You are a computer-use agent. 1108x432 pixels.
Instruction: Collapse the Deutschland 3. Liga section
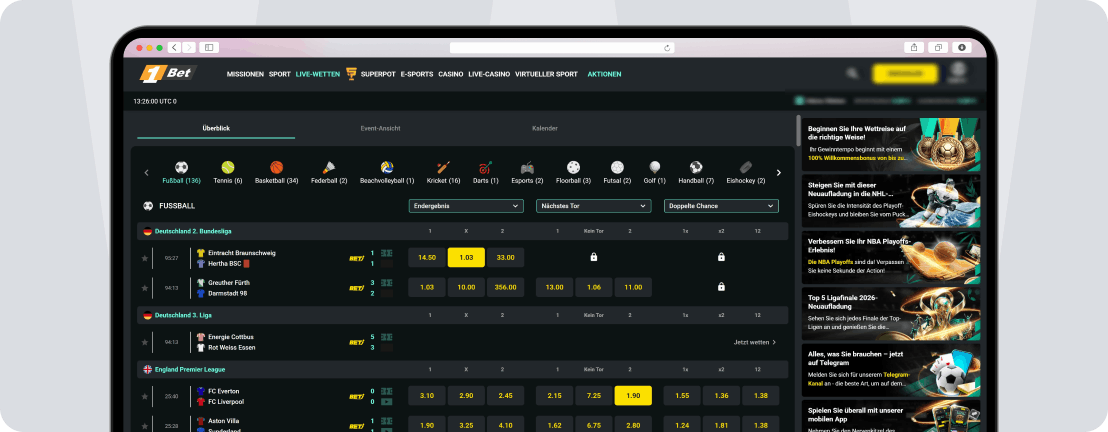(x=462, y=315)
